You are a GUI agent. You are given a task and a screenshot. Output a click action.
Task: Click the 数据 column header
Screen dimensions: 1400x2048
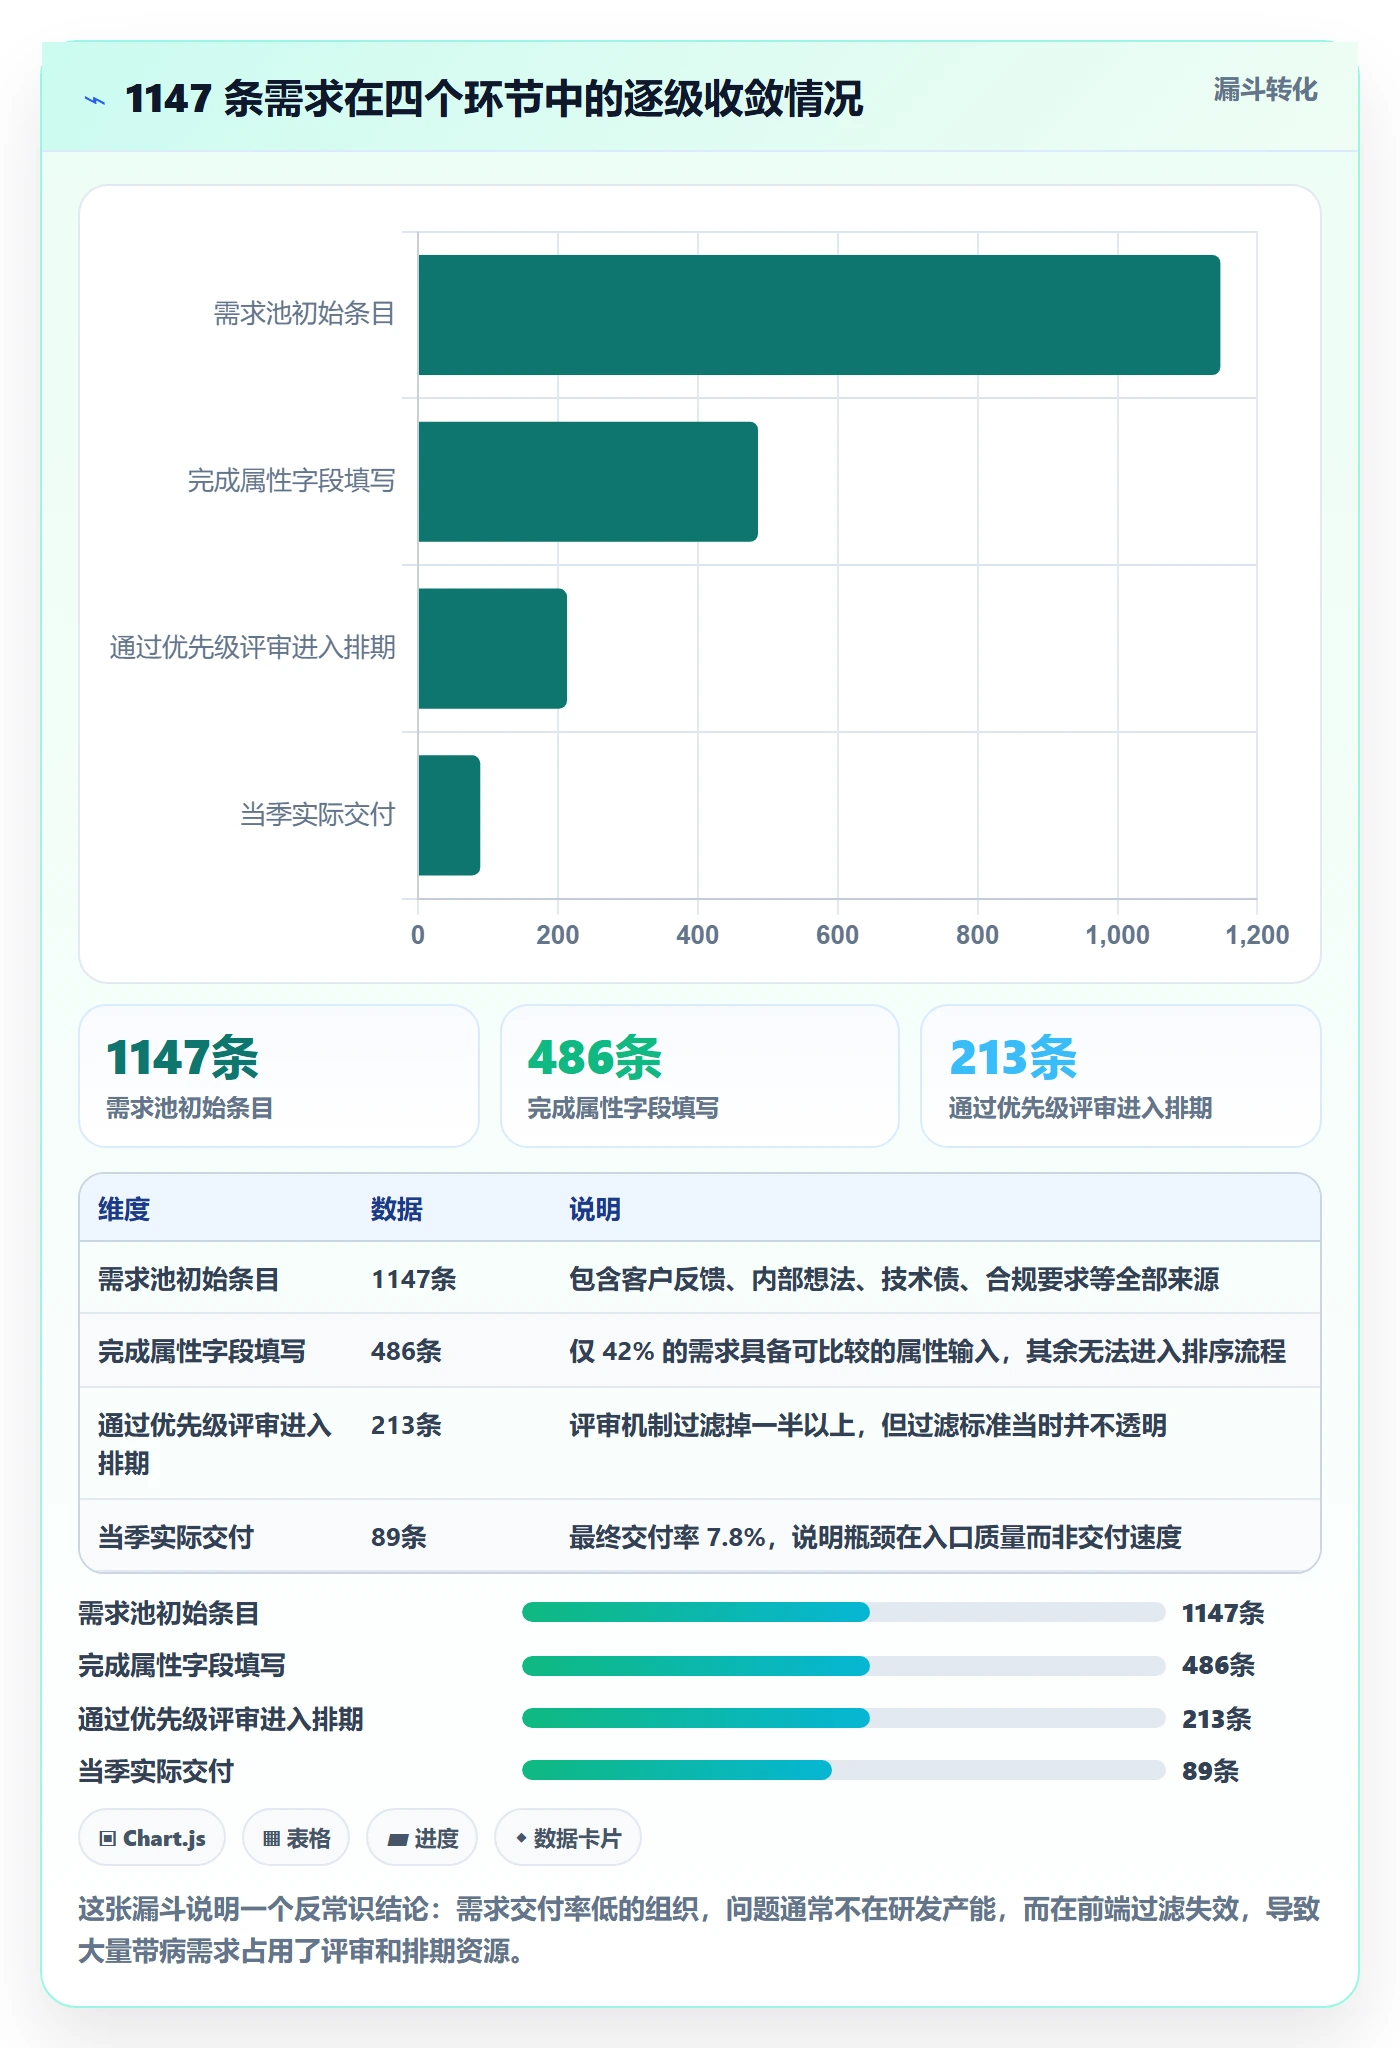pyautogui.click(x=397, y=1209)
